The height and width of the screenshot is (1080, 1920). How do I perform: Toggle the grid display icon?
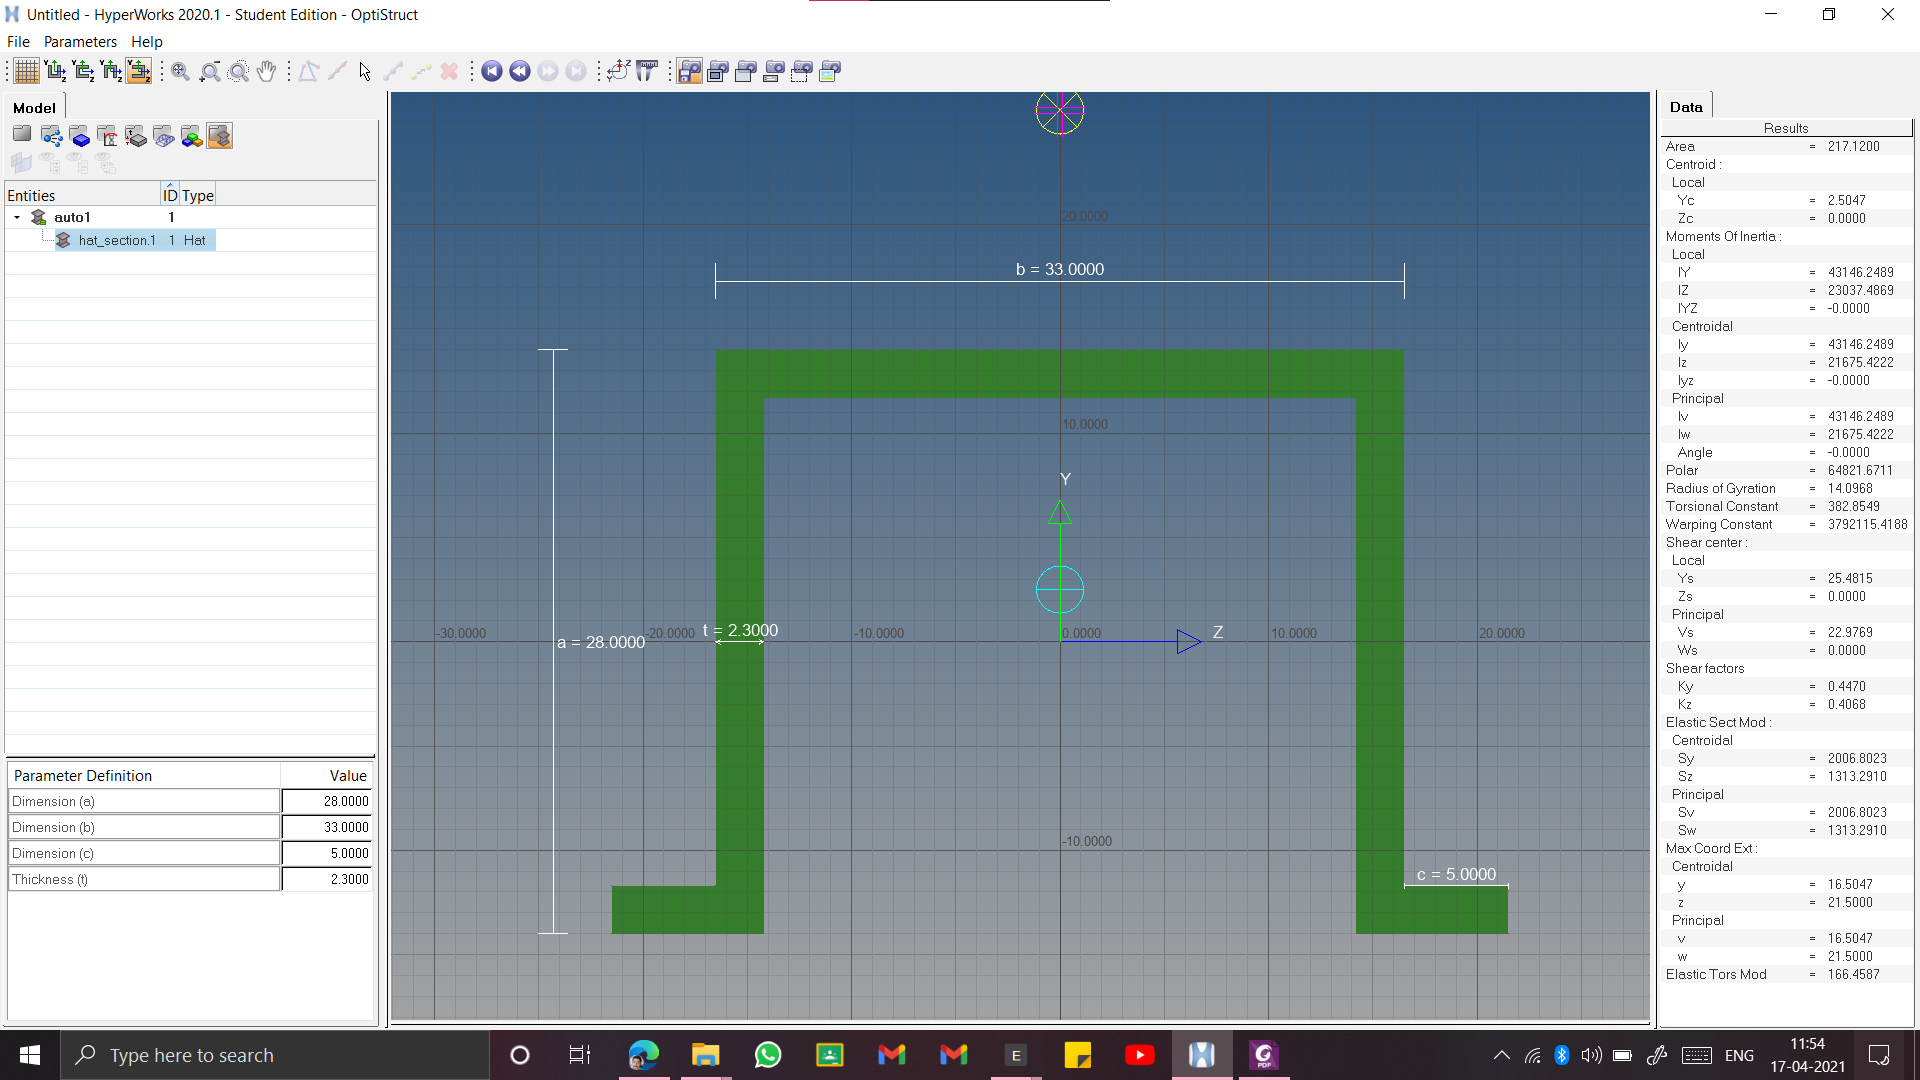coord(26,71)
